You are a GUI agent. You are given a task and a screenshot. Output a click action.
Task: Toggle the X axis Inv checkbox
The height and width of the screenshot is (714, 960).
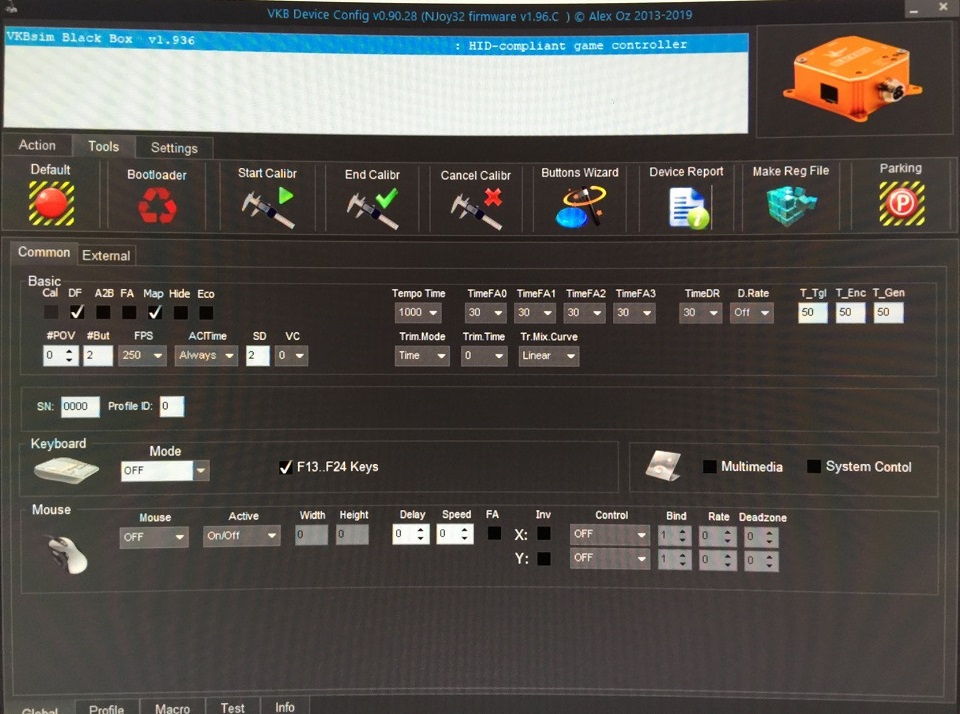[543, 534]
